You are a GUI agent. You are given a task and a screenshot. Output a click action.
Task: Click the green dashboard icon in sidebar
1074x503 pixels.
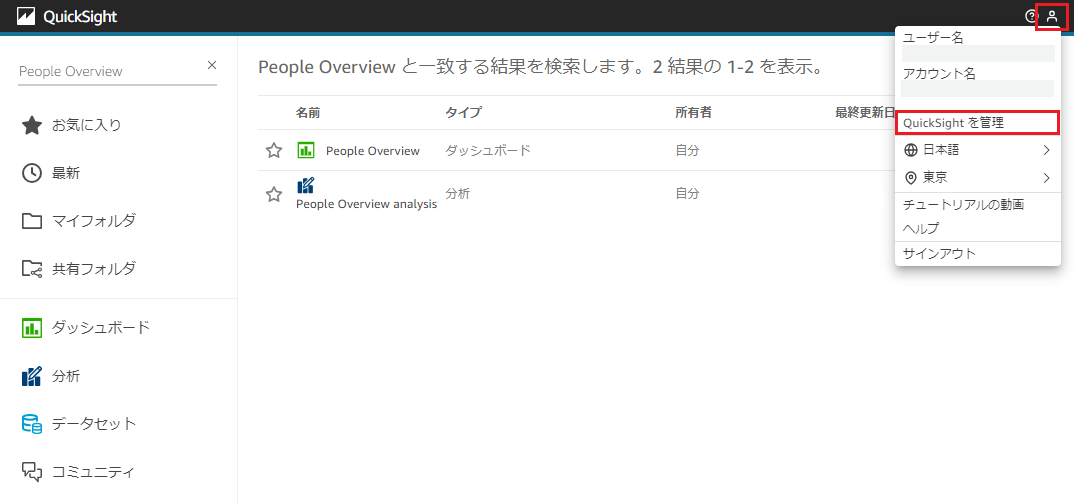(x=32, y=328)
